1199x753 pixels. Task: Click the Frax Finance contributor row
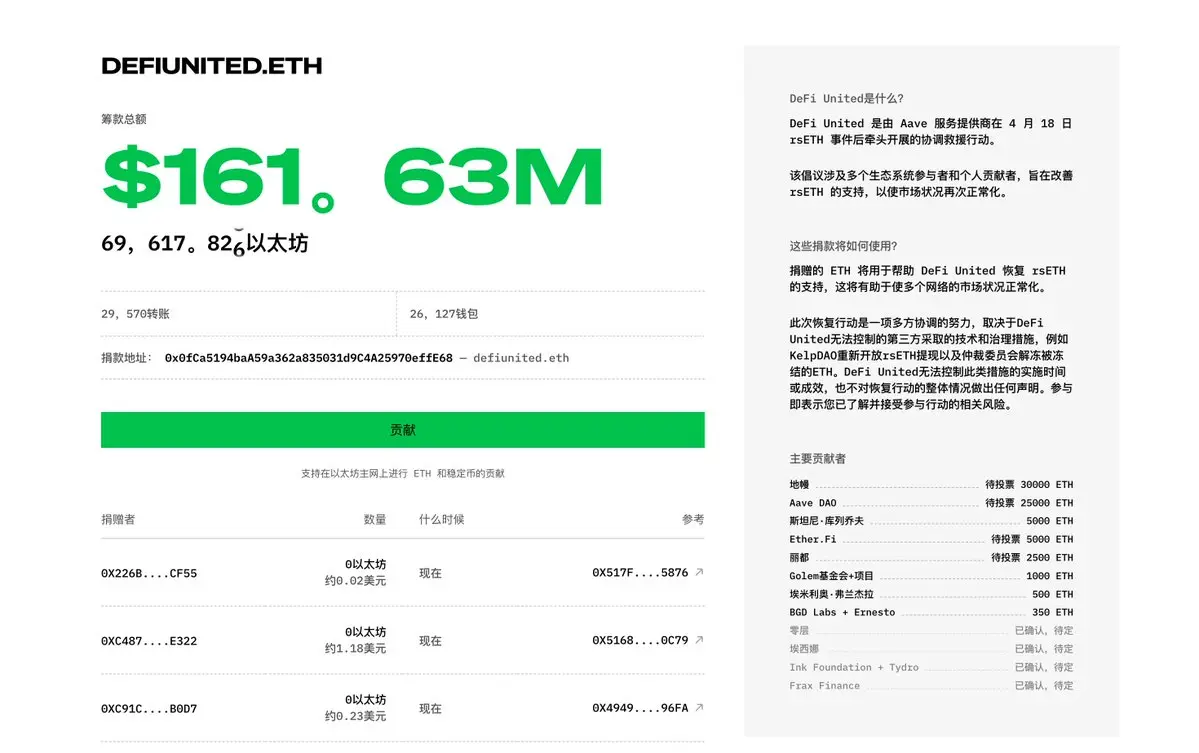click(x=931, y=686)
